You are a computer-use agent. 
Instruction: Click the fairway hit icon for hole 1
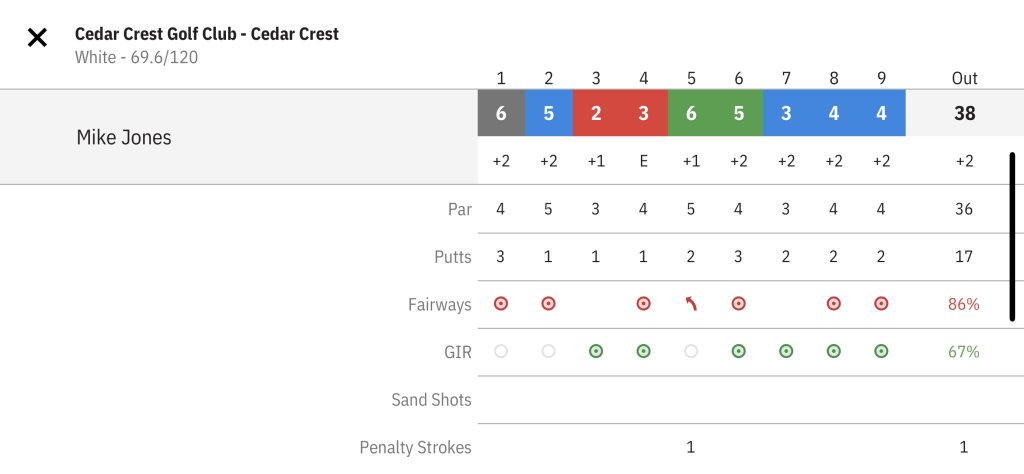coord(501,304)
